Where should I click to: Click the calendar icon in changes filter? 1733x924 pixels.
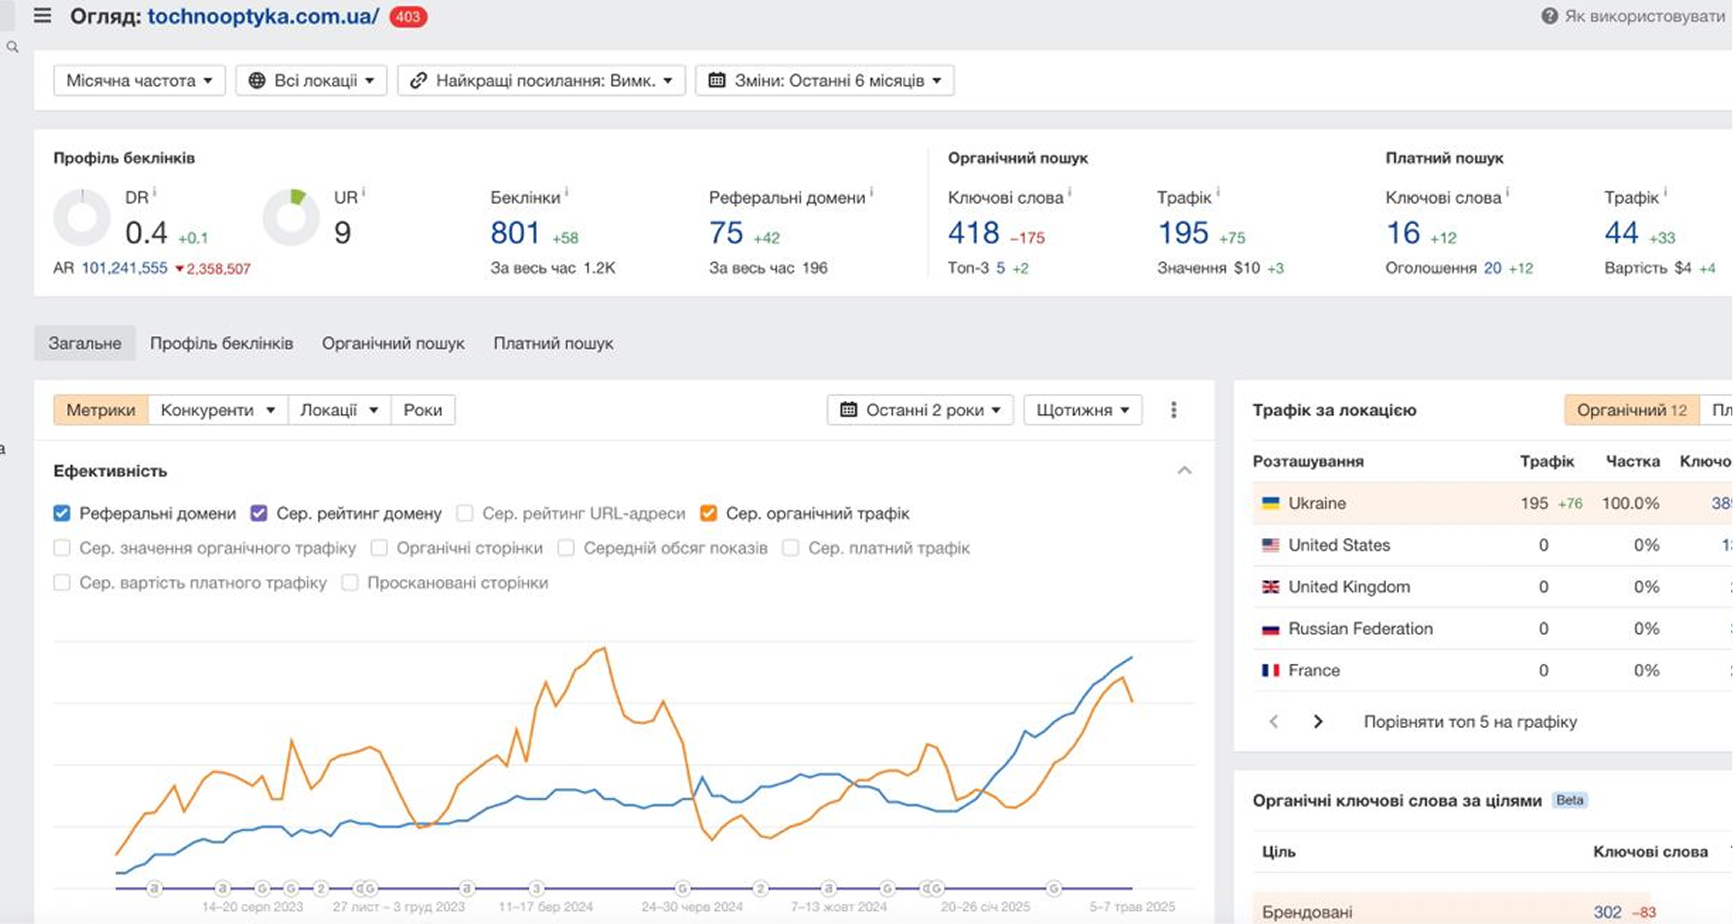pyautogui.click(x=717, y=80)
